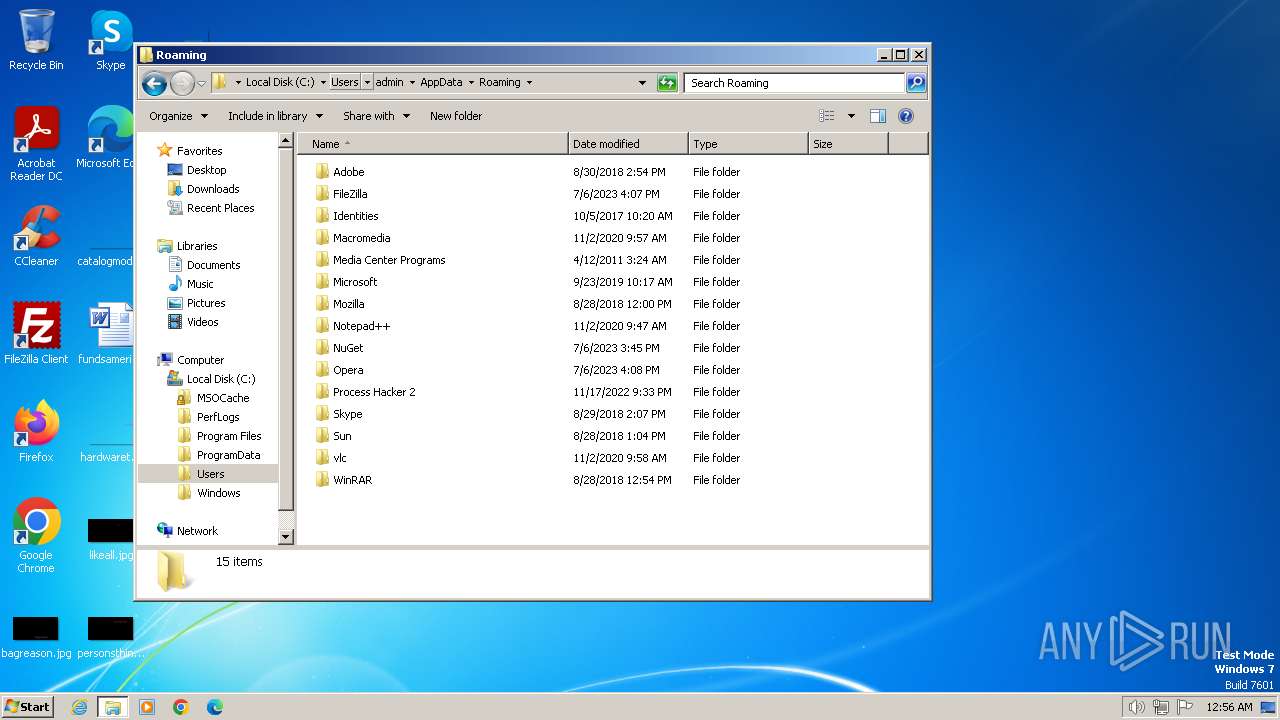The height and width of the screenshot is (720, 1280).
Task: Open Videos library
Action: coord(202,322)
